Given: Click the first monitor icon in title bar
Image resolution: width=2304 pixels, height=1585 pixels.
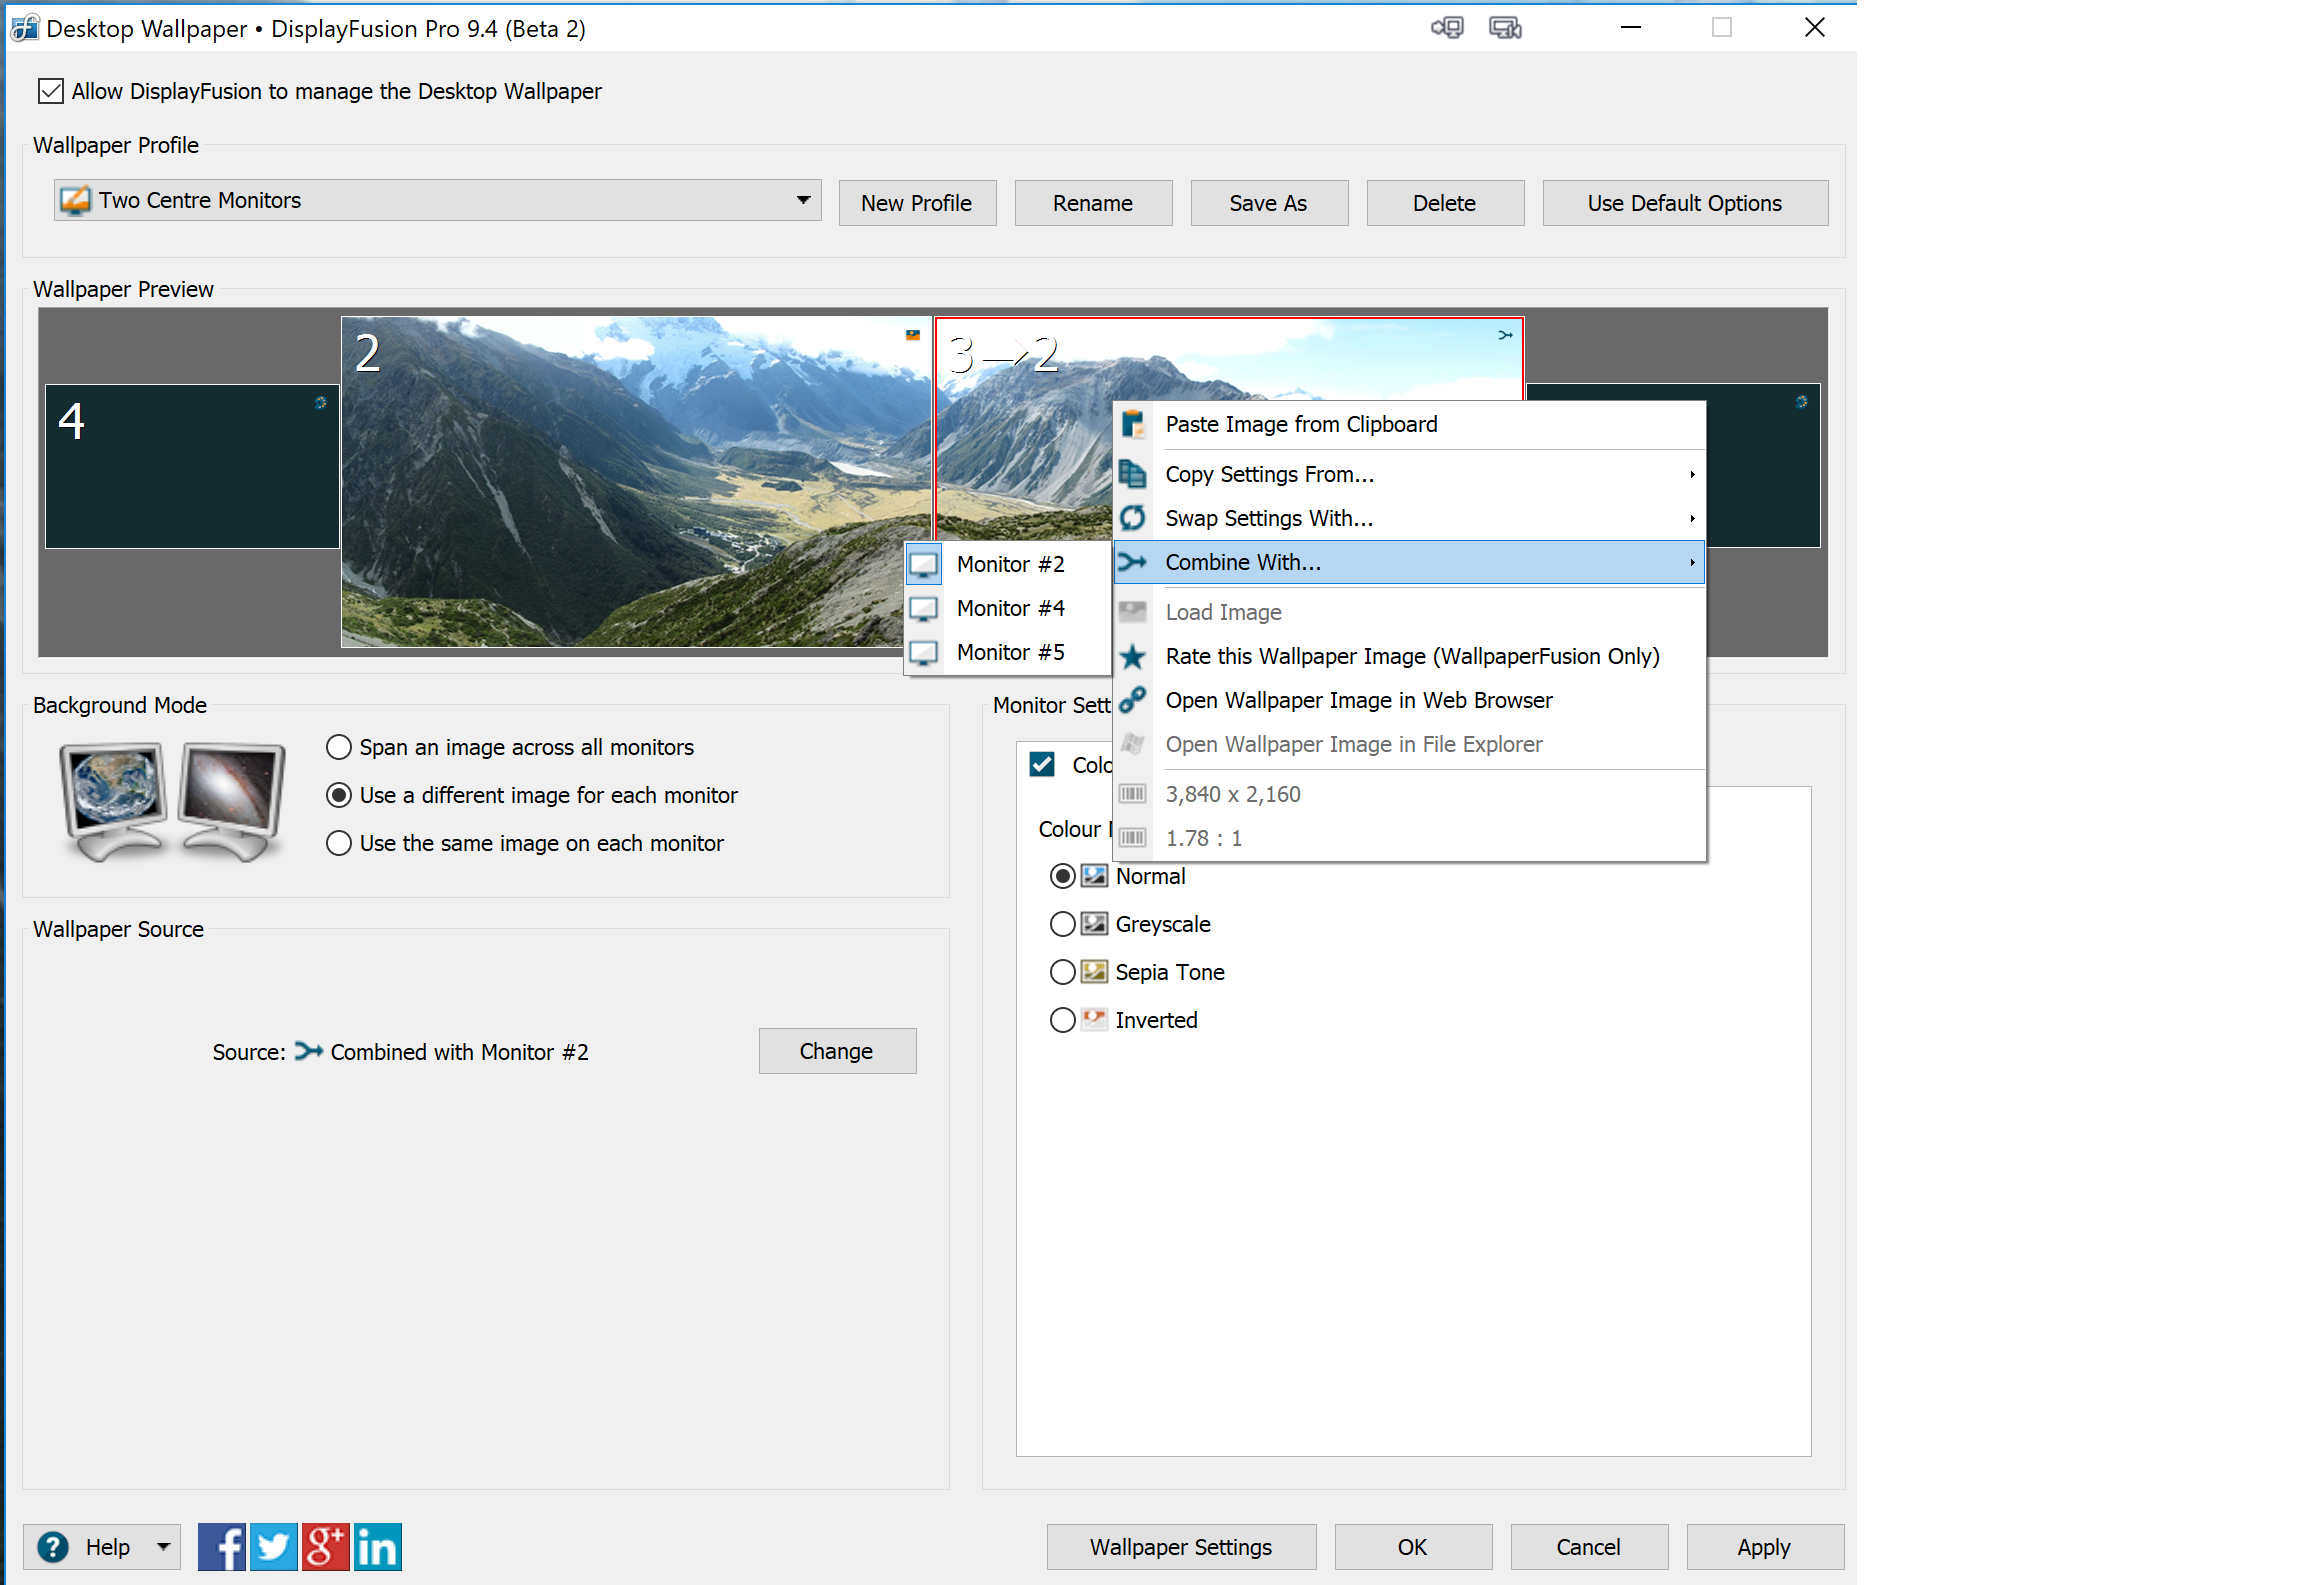Looking at the screenshot, I should (1446, 28).
